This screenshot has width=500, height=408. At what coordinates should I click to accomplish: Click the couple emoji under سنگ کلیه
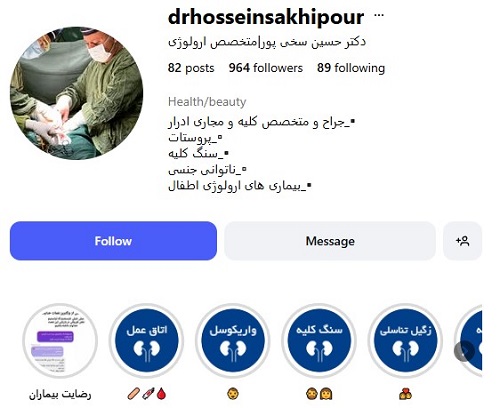[319, 394]
